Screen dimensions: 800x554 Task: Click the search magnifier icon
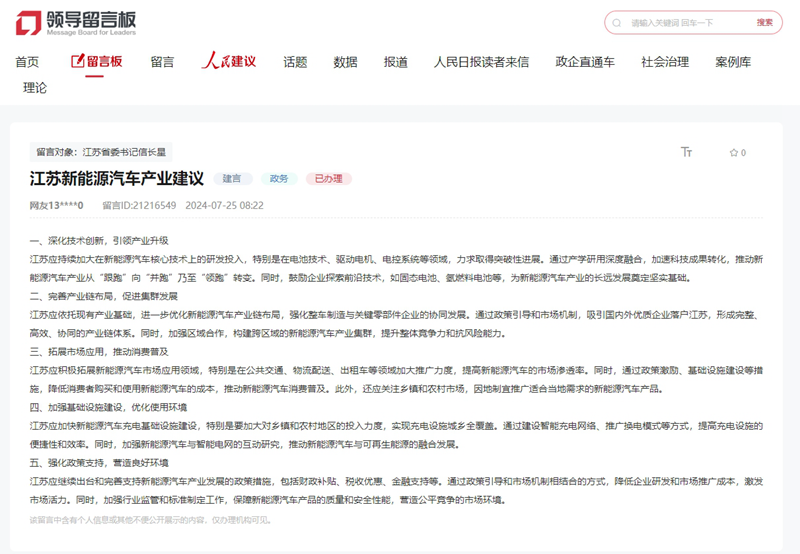[x=617, y=23]
